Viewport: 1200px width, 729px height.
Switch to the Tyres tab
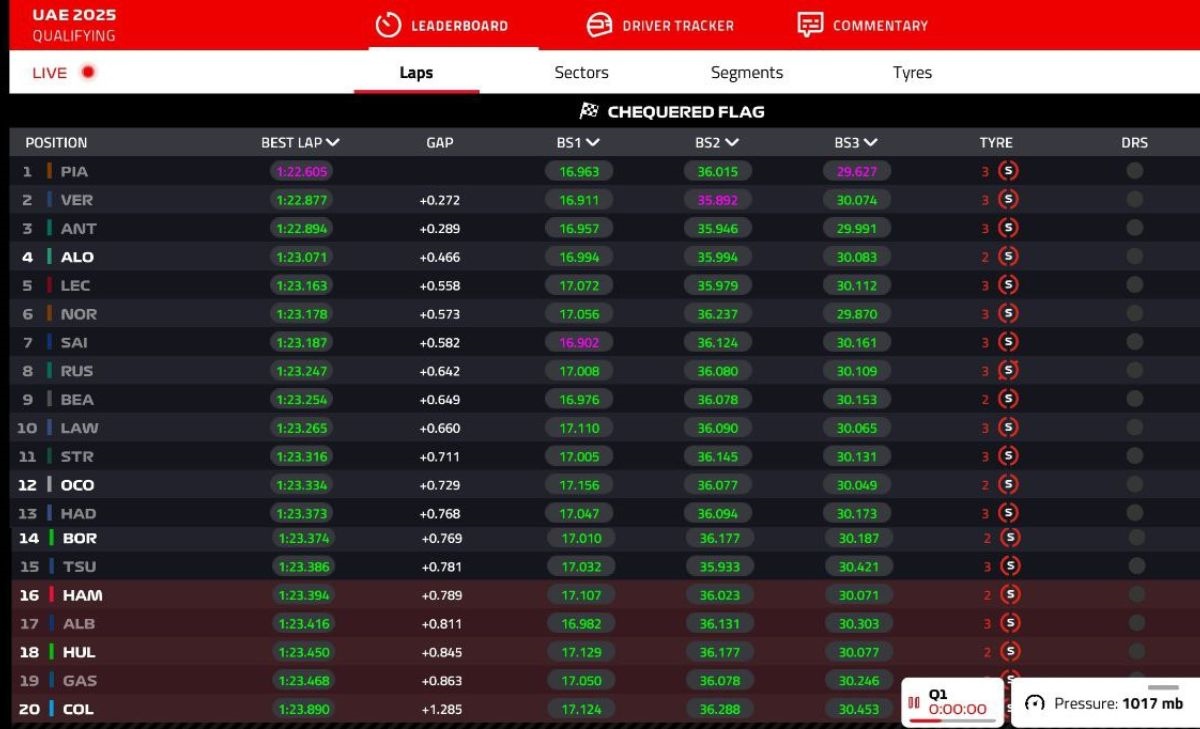[x=912, y=73]
